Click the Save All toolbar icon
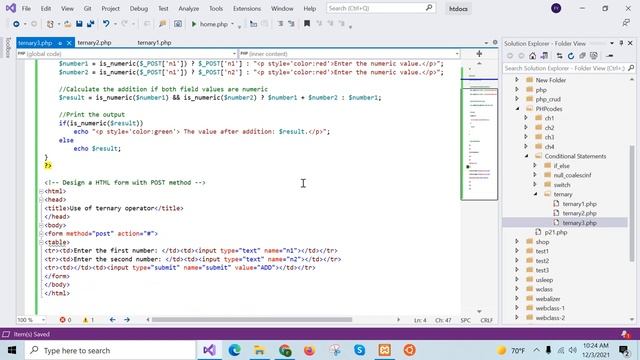Viewport: 640px width, 360px height. tap(91, 24)
